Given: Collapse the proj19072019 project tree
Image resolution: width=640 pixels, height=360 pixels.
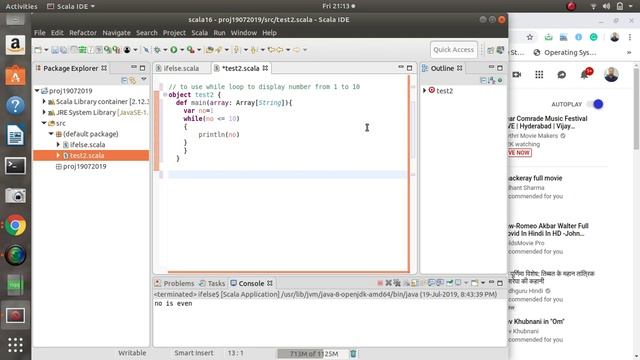Looking at the screenshot, I should [37, 91].
